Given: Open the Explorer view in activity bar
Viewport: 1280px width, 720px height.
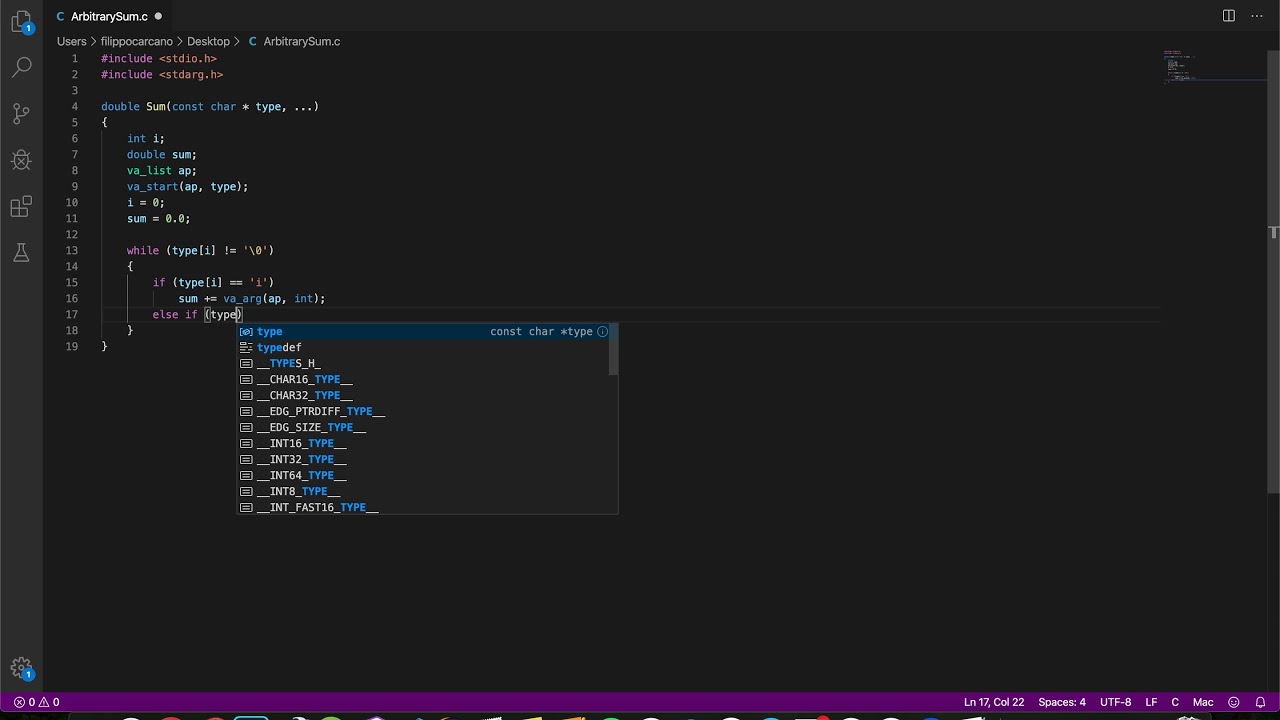Looking at the screenshot, I should (21, 22).
